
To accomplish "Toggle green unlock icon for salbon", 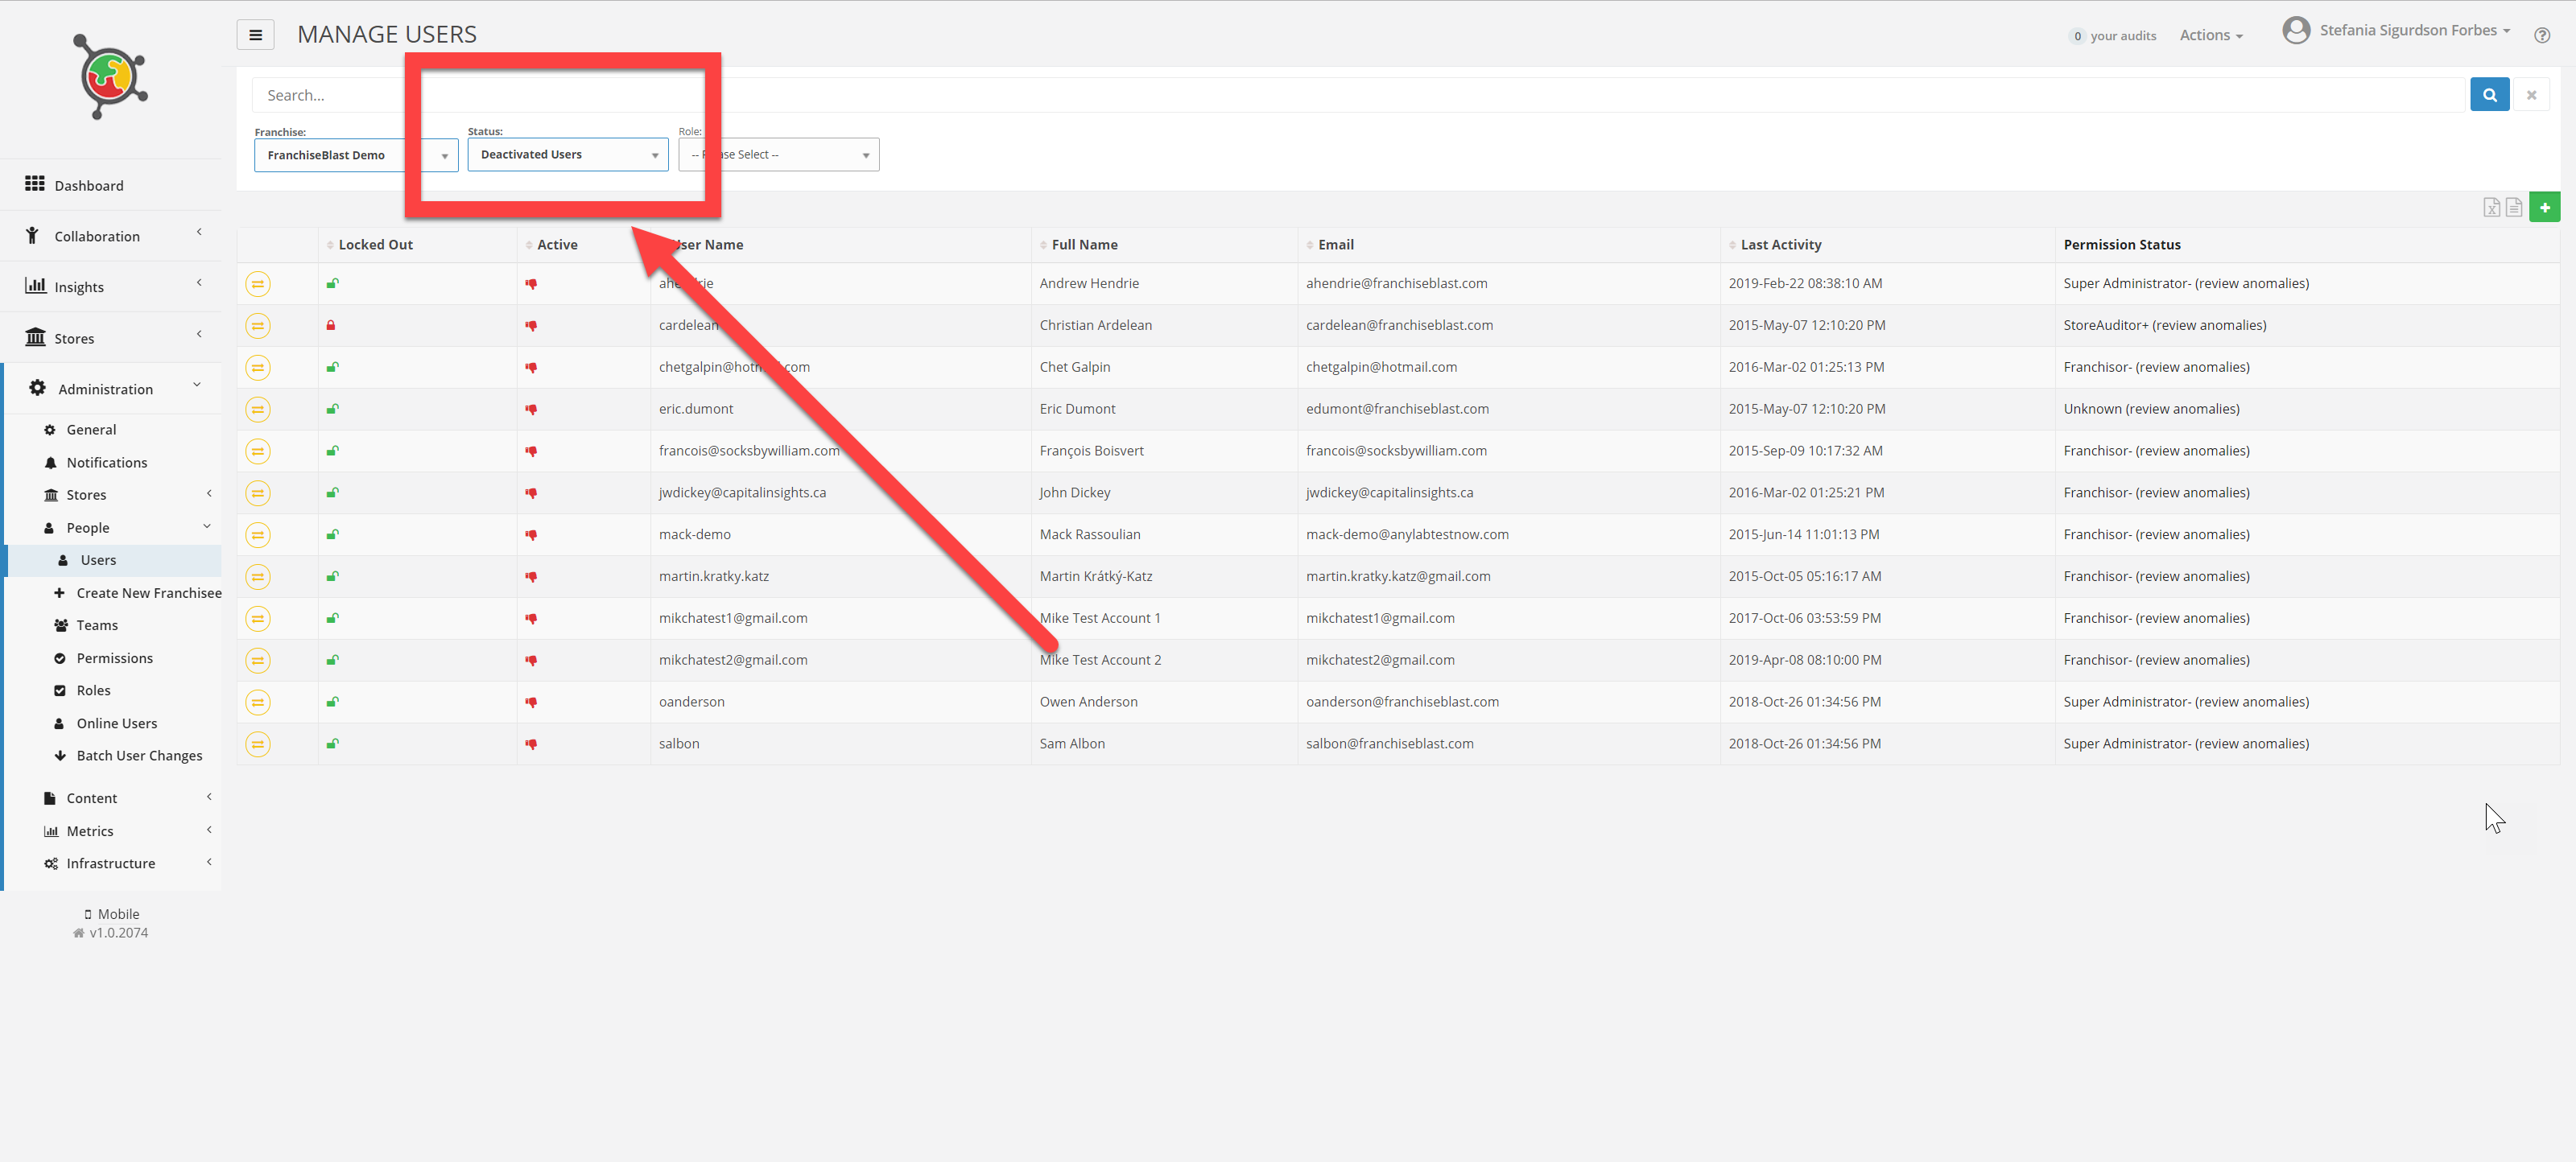I will [332, 744].
